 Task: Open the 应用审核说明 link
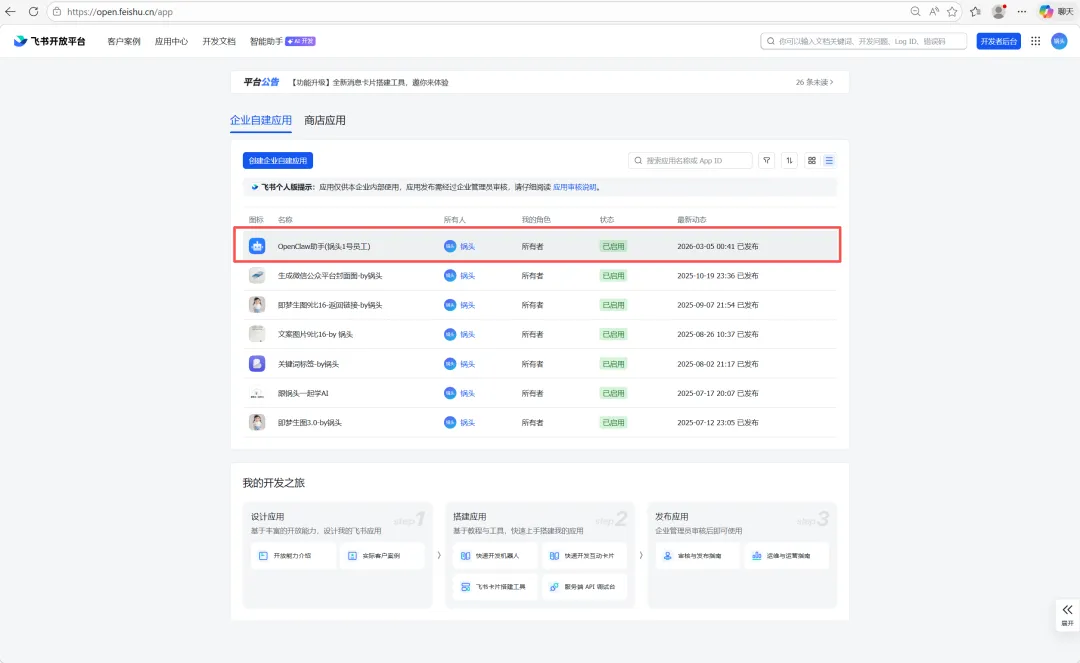[575, 187]
